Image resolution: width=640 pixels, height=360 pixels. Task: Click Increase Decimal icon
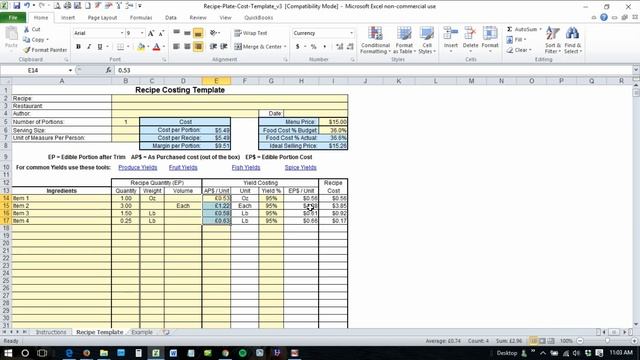(340, 47)
